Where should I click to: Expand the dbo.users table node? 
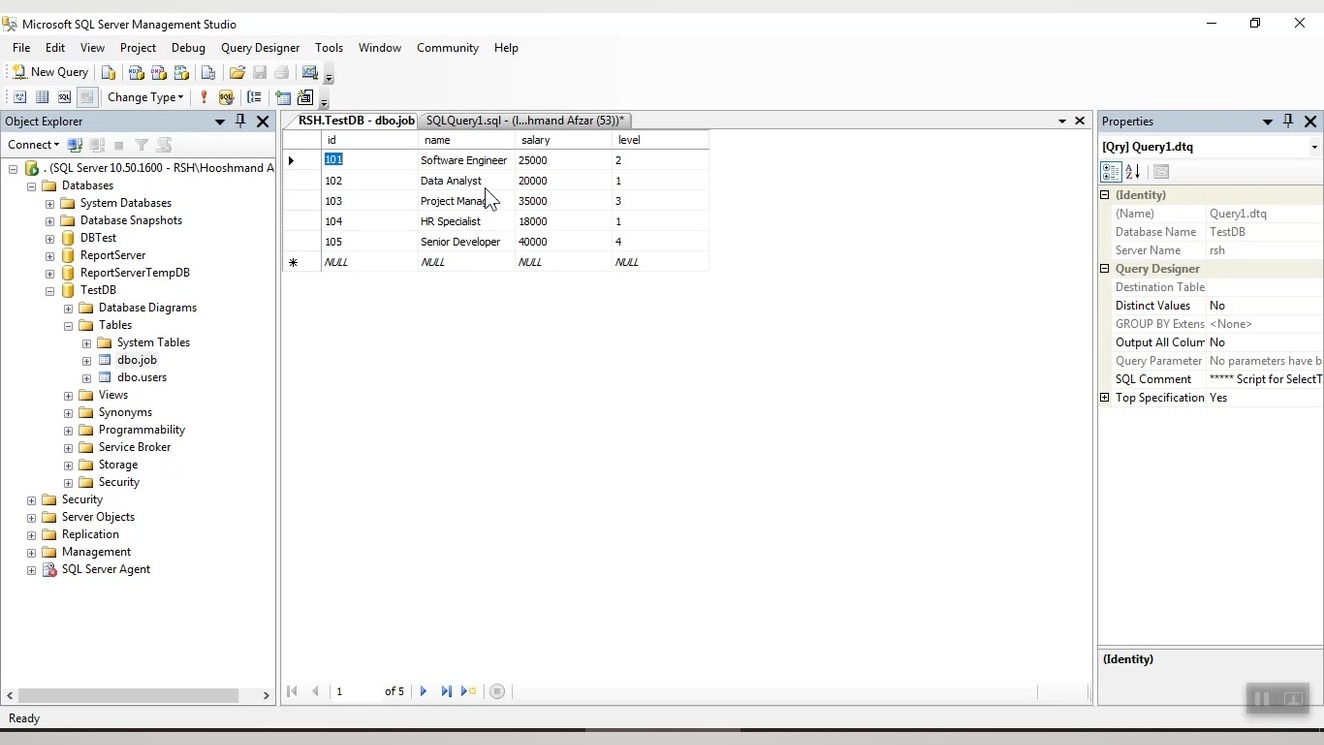(x=87, y=378)
